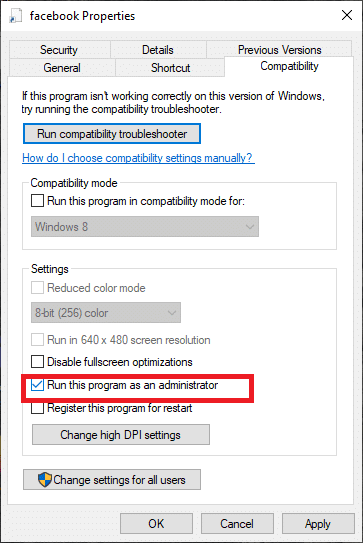Click Change settings for all users

click(112, 480)
